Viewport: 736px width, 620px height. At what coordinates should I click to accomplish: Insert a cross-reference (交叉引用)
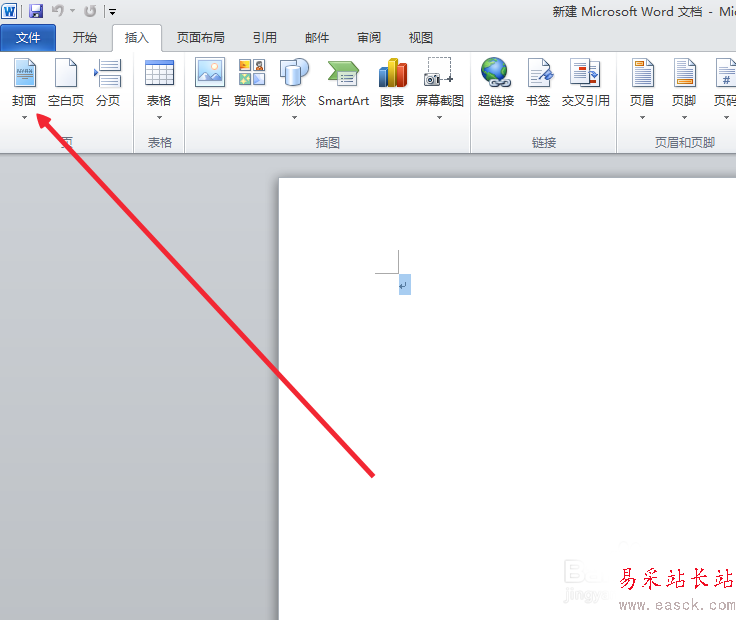coord(586,84)
